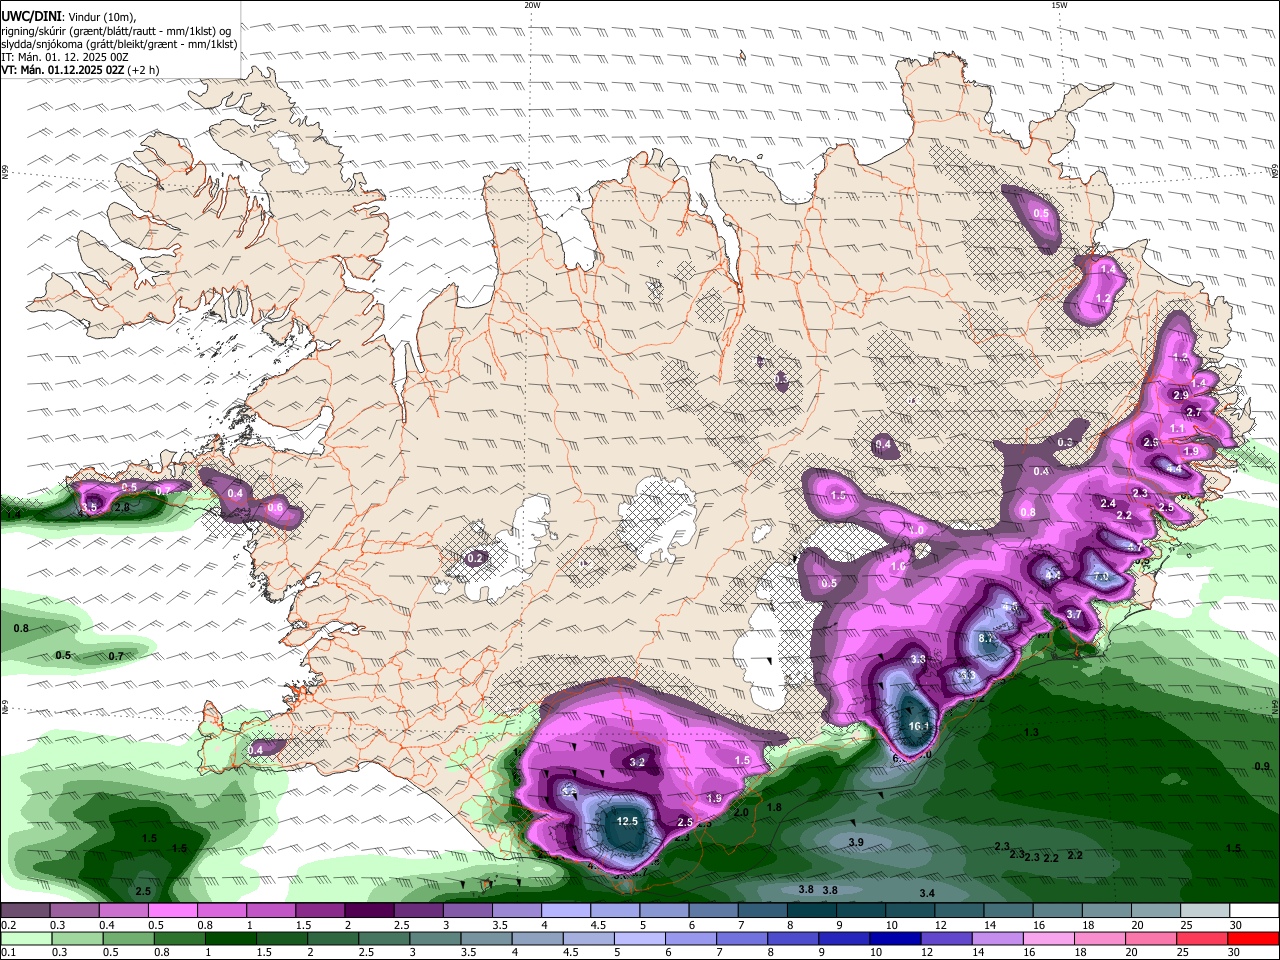
Task: Click the navy blue swatch in the lower legend
Action: click(893, 939)
